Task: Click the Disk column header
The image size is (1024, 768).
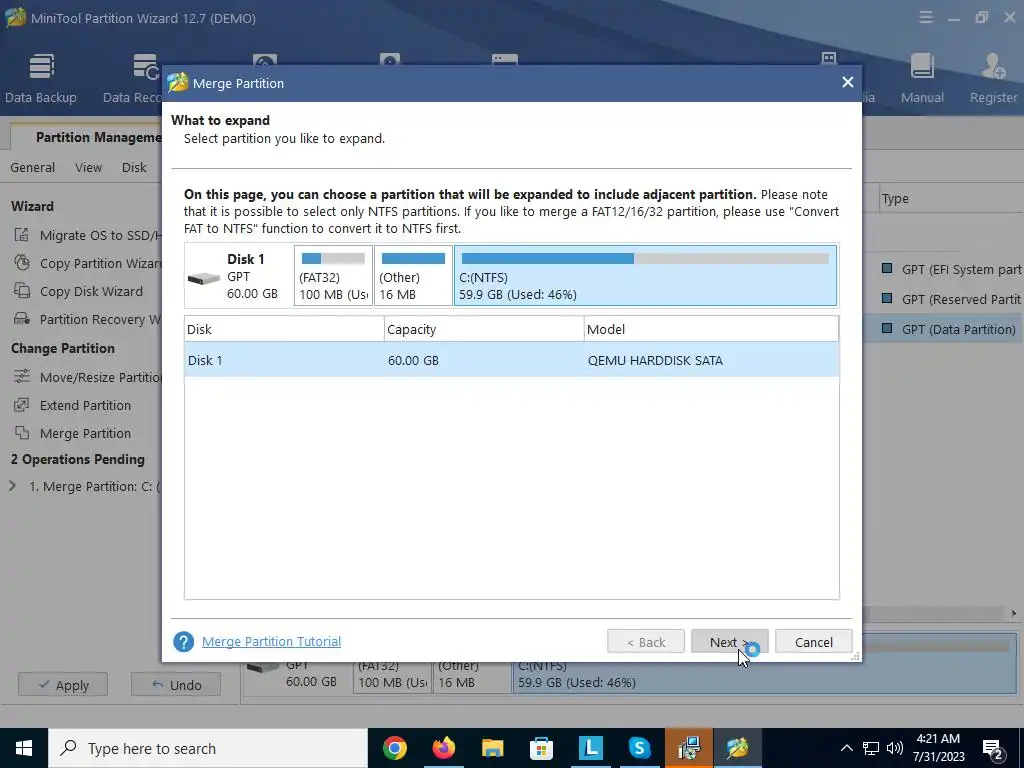Action: pos(284,329)
